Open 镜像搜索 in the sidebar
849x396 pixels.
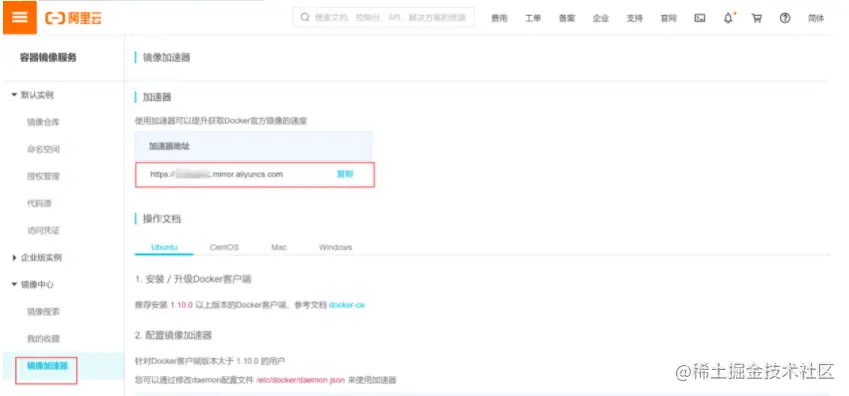(43, 312)
